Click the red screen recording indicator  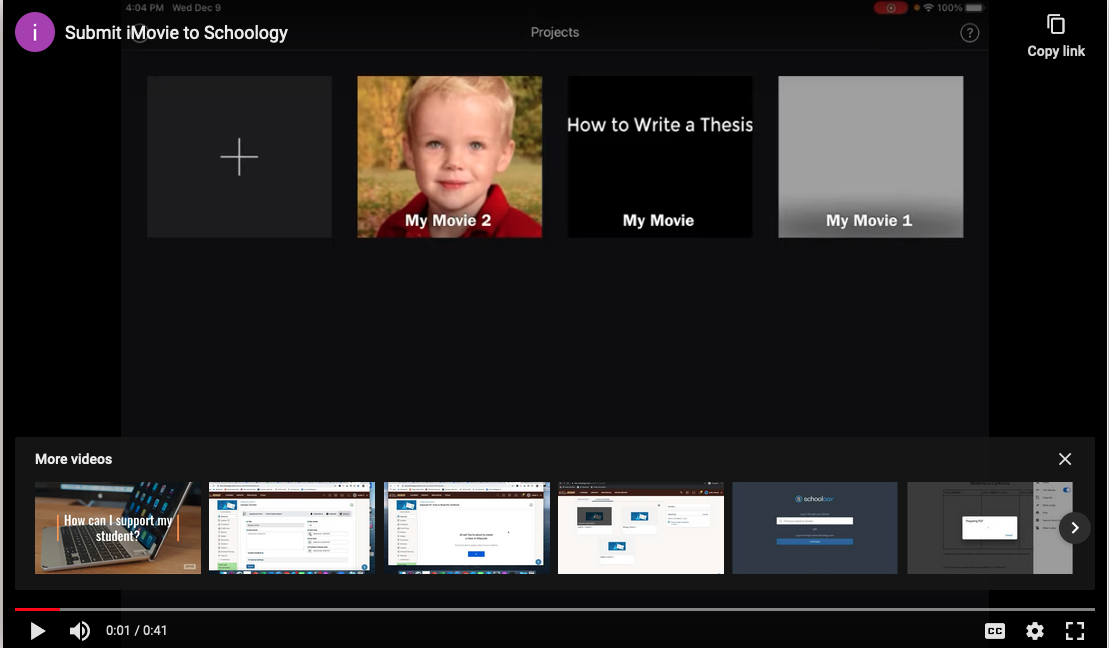pyautogui.click(x=890, y=7)
